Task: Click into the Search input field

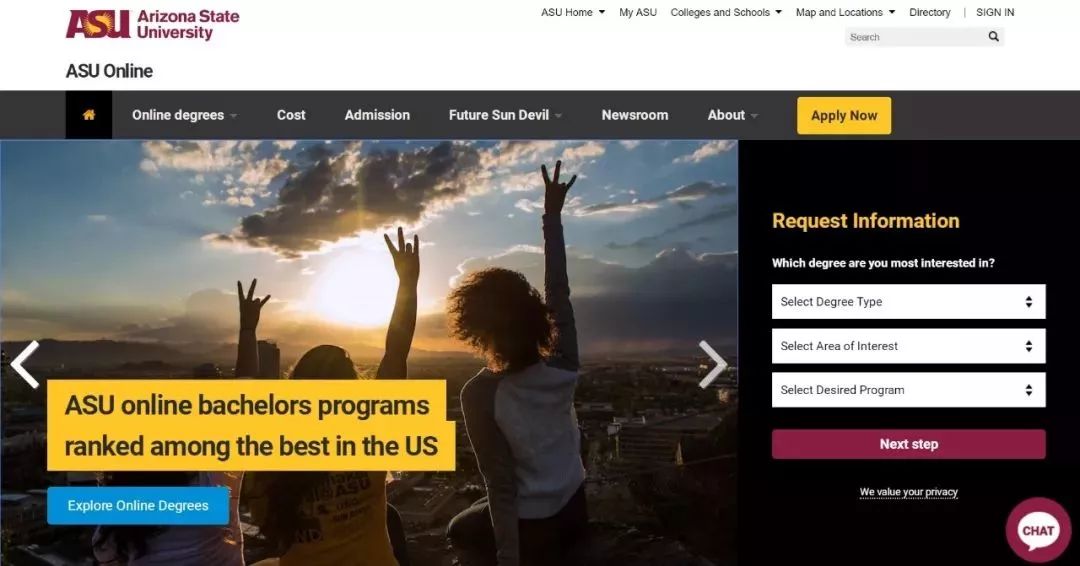Action: pyautogui.click(x=915, y=37)
